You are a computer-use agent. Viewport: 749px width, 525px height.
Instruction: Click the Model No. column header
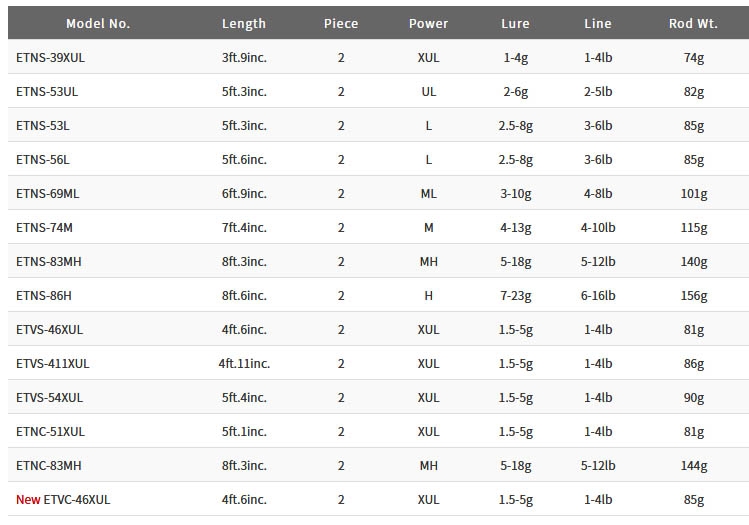98,23
